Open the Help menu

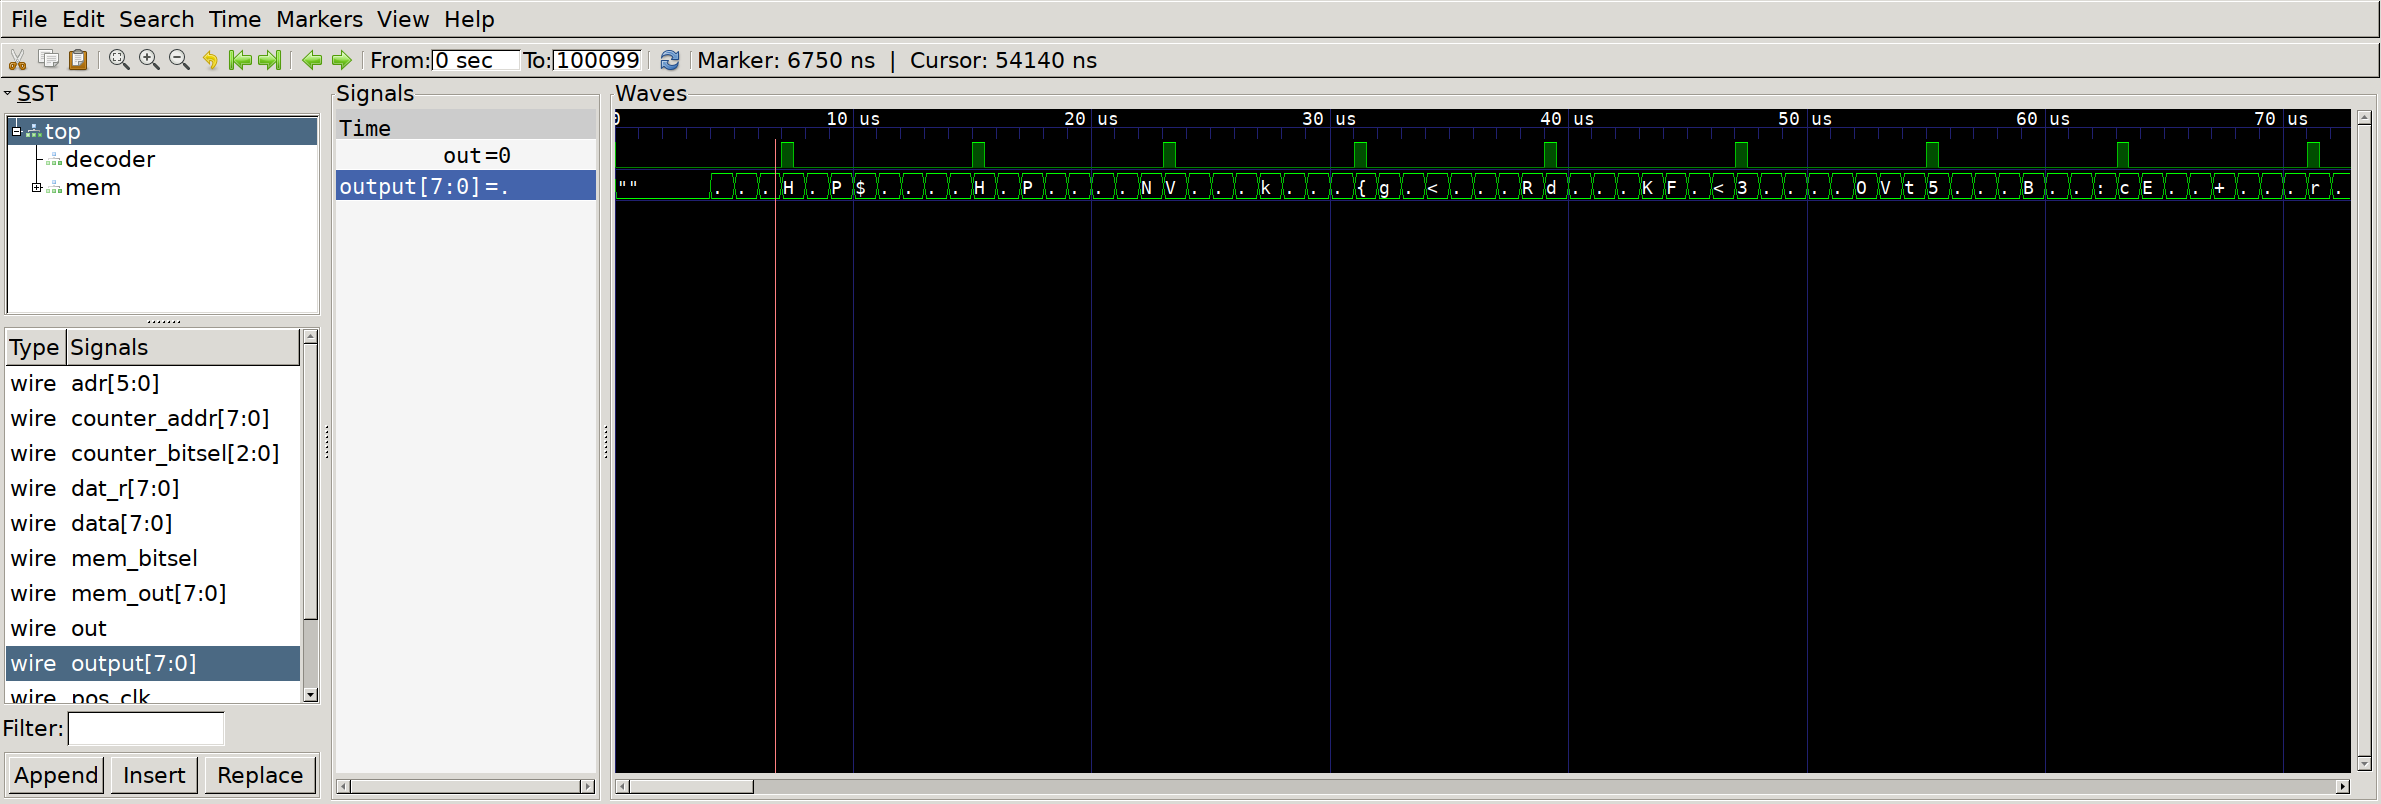[469, 19]
